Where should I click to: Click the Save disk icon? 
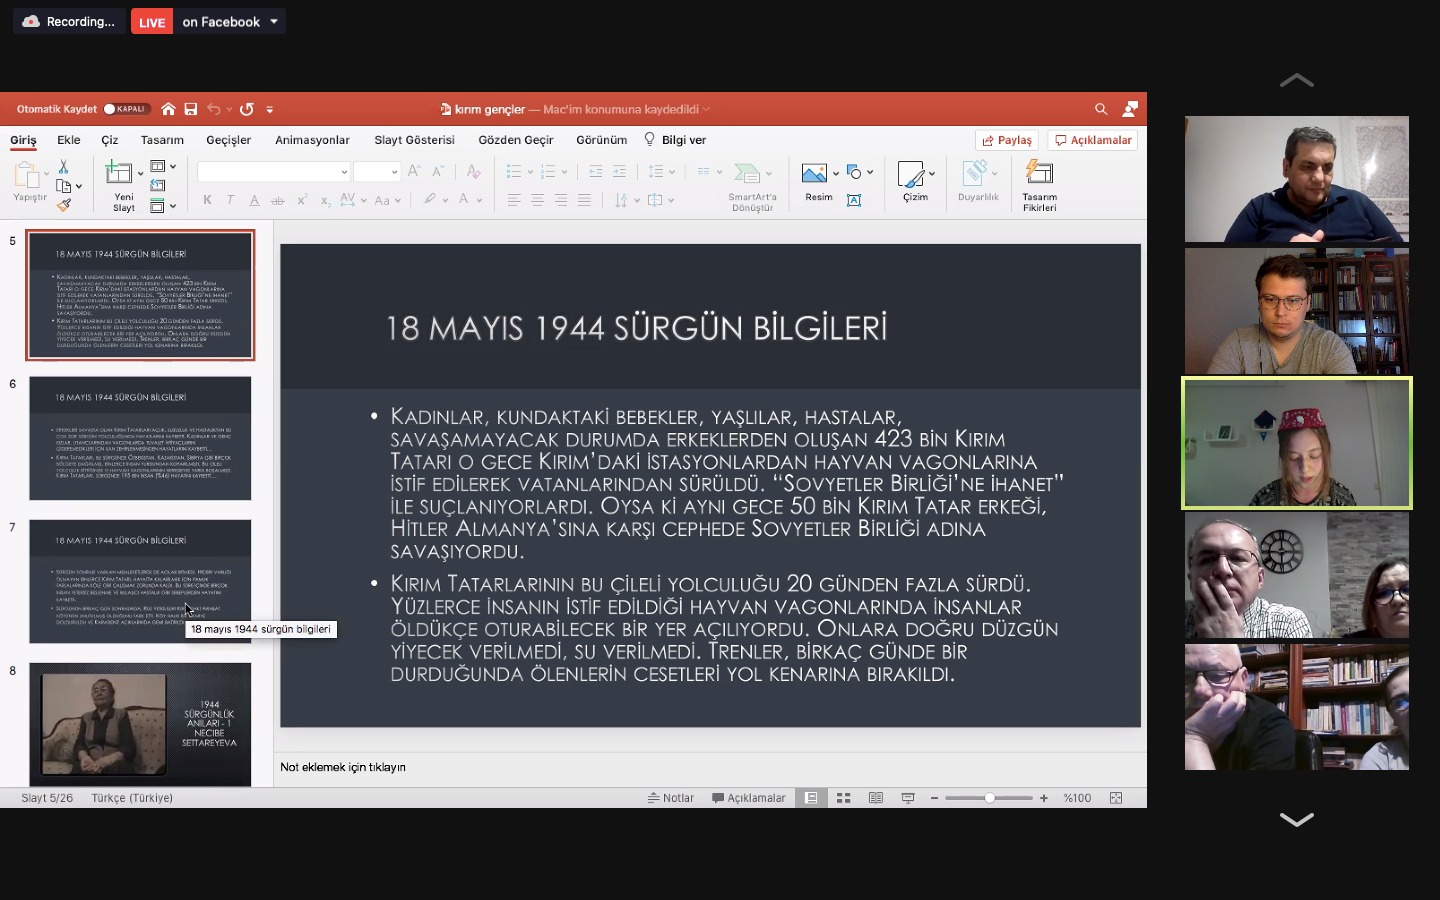[x=190, y=109]
